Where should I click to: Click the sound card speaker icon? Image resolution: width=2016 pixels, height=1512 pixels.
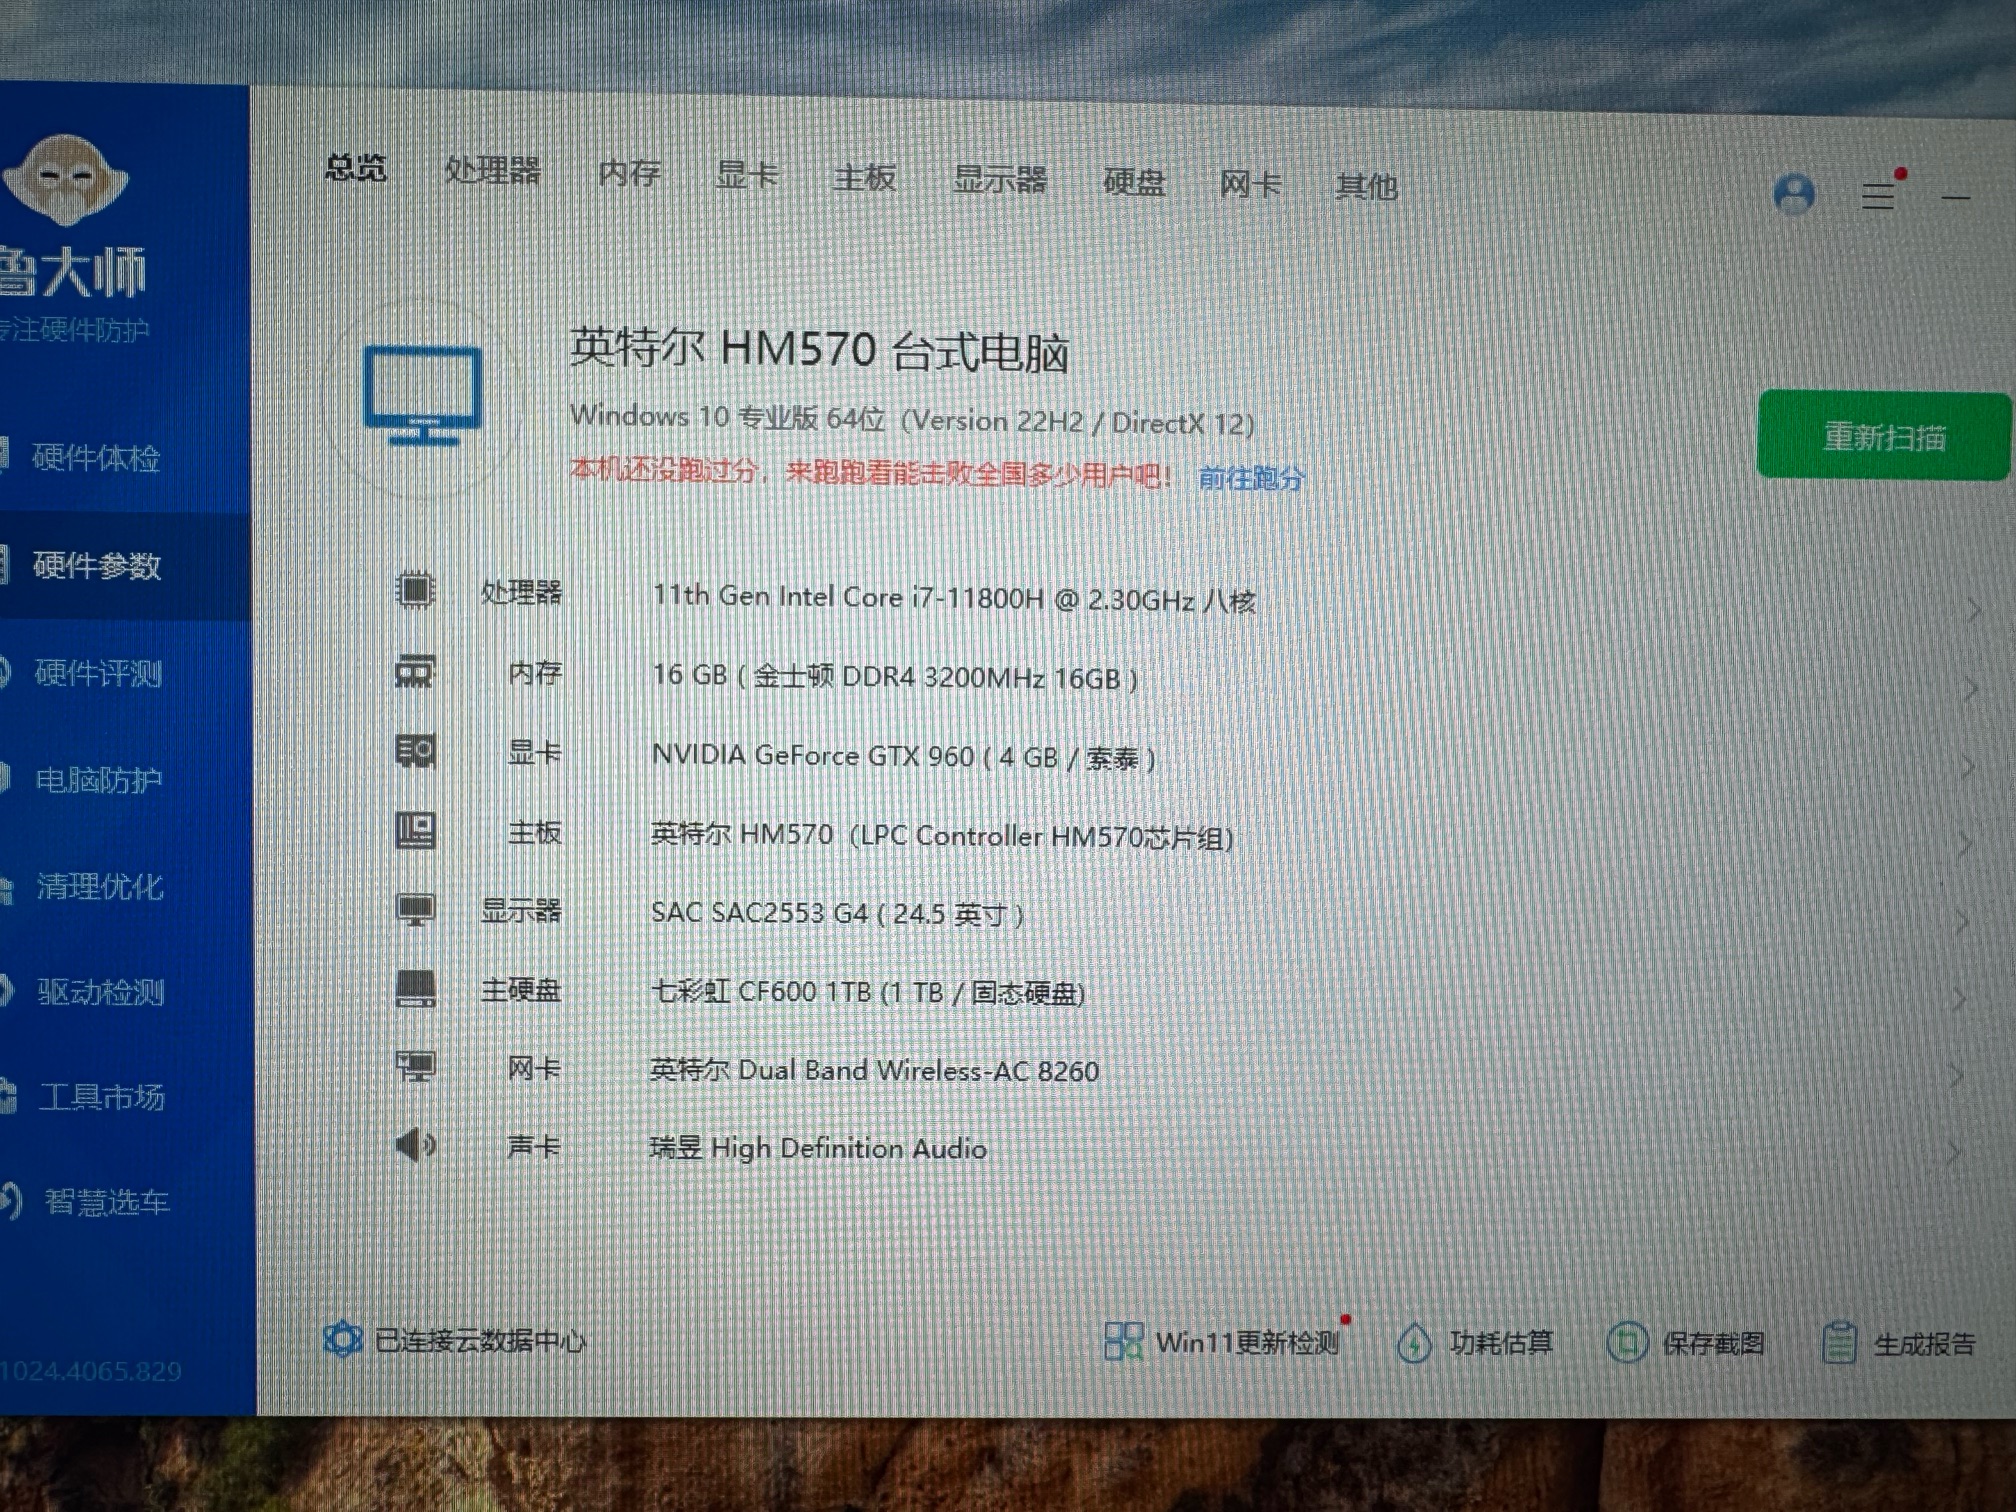[415, 1144]
